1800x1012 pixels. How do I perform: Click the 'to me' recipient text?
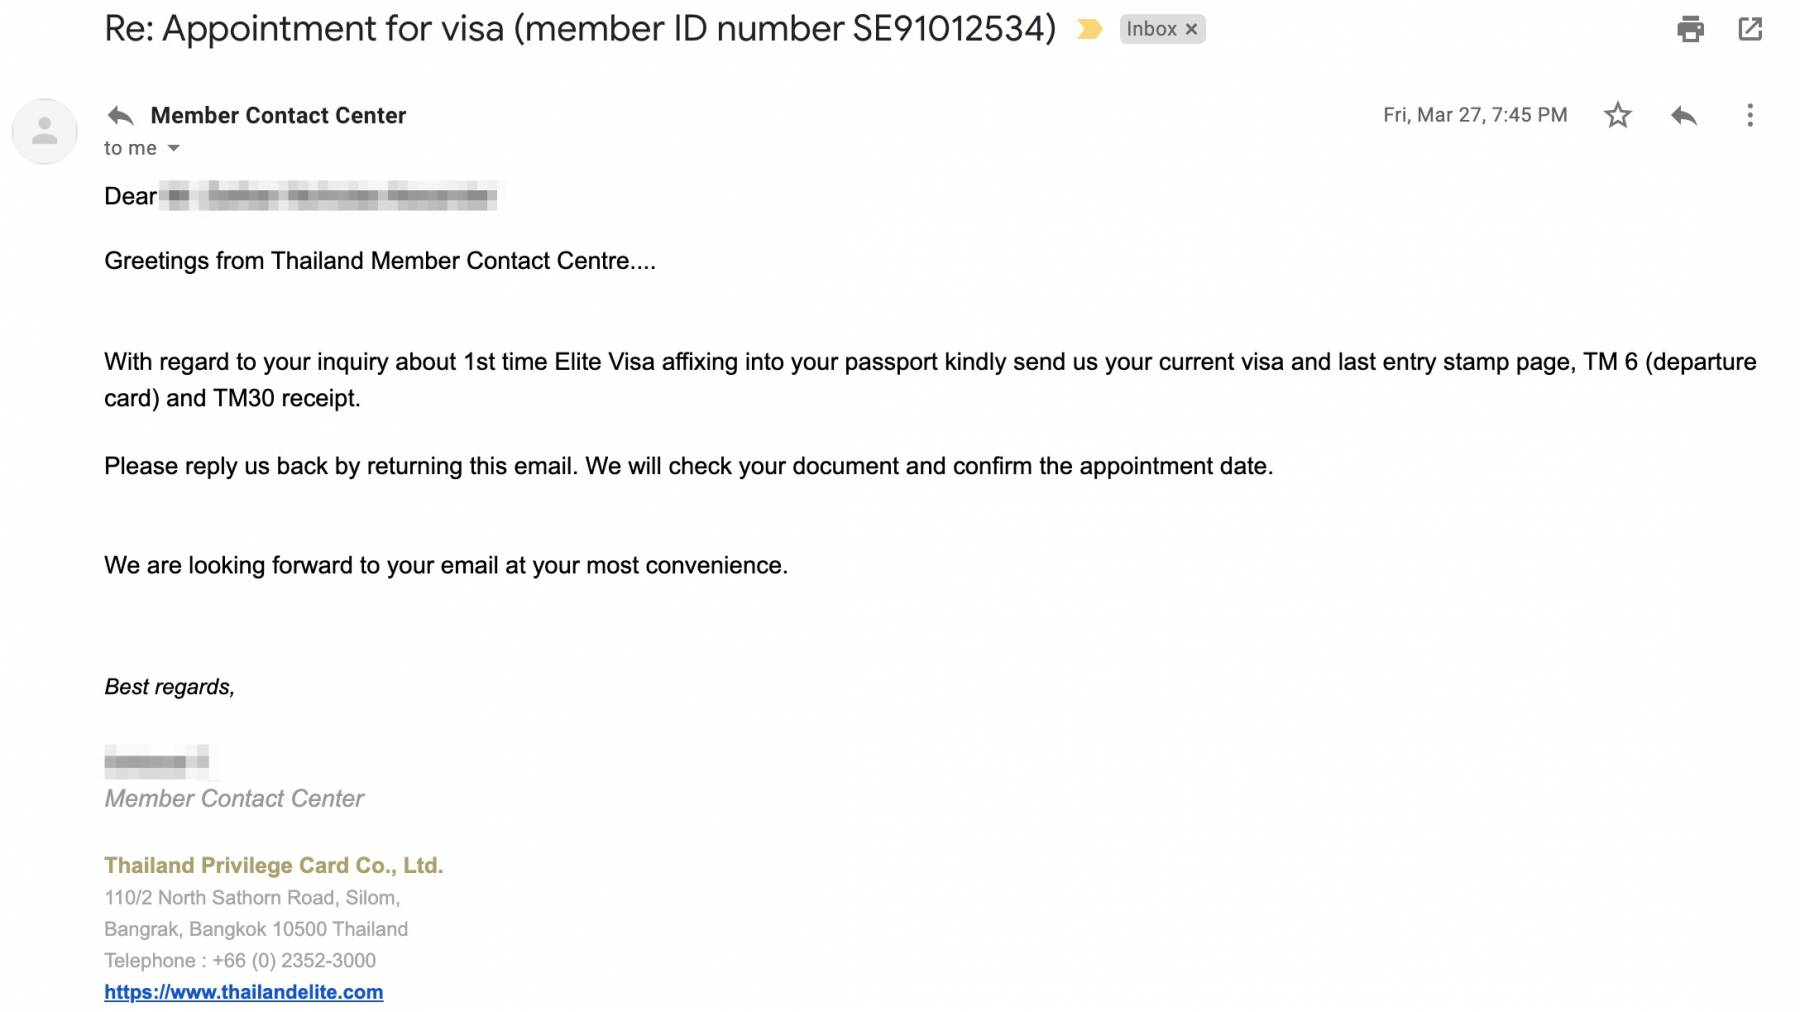130,148
